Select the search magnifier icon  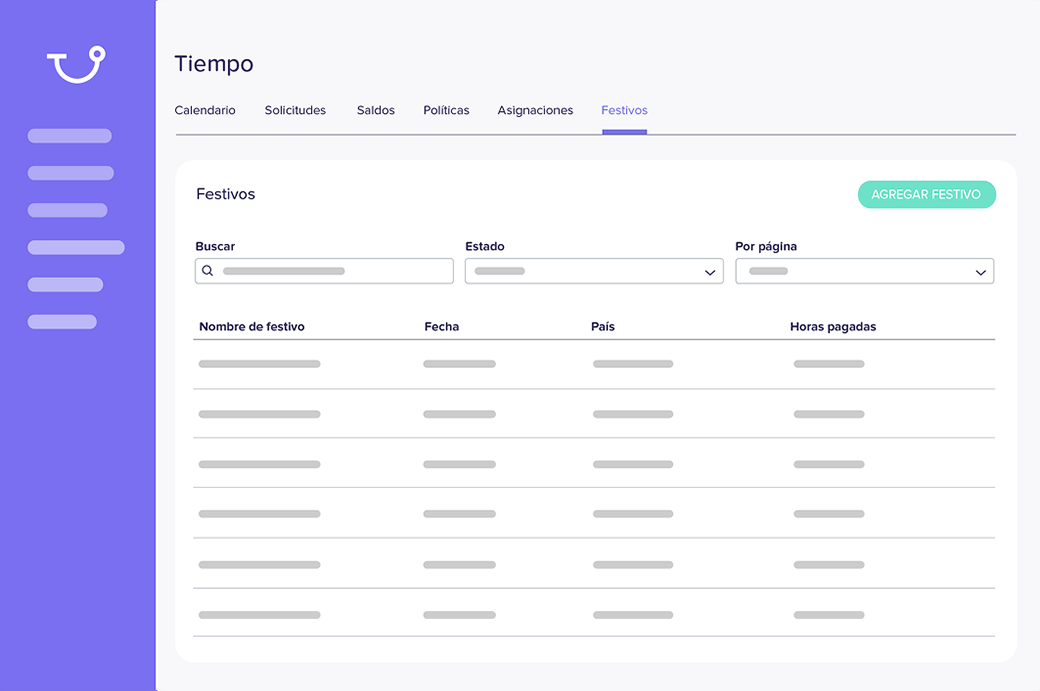(207, 270)
